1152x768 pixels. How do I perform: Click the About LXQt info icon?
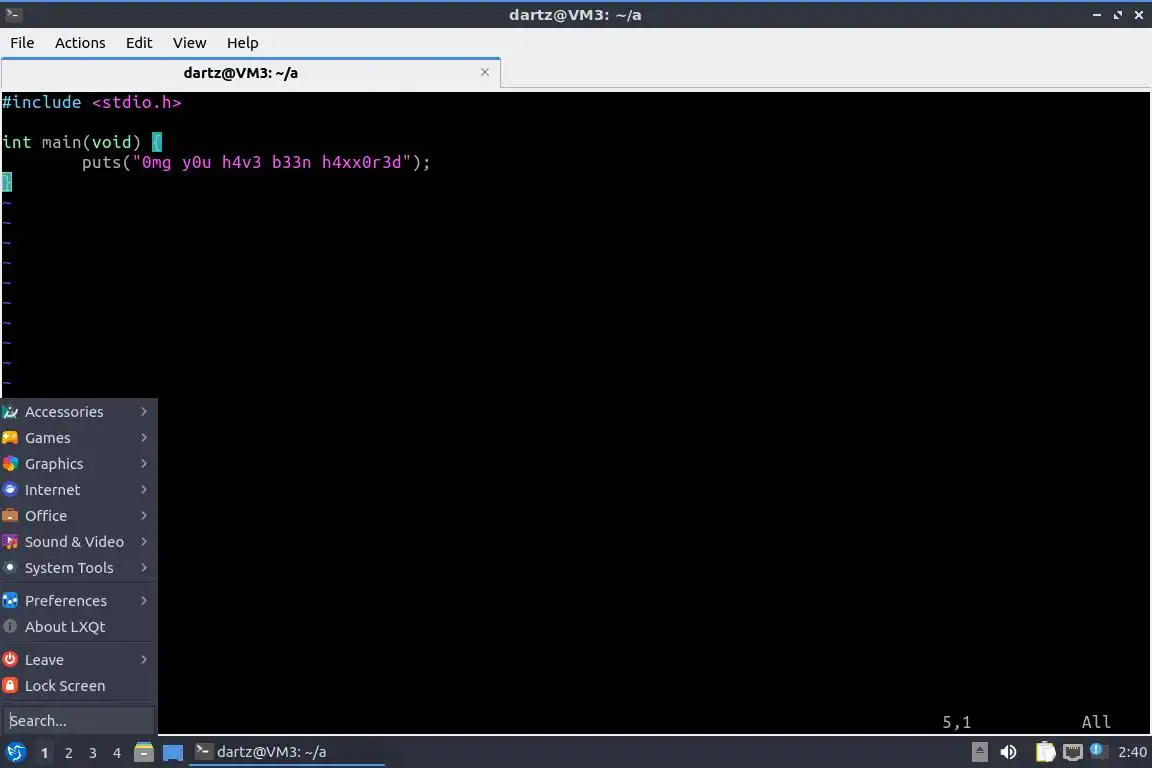(x=10, y=626)
